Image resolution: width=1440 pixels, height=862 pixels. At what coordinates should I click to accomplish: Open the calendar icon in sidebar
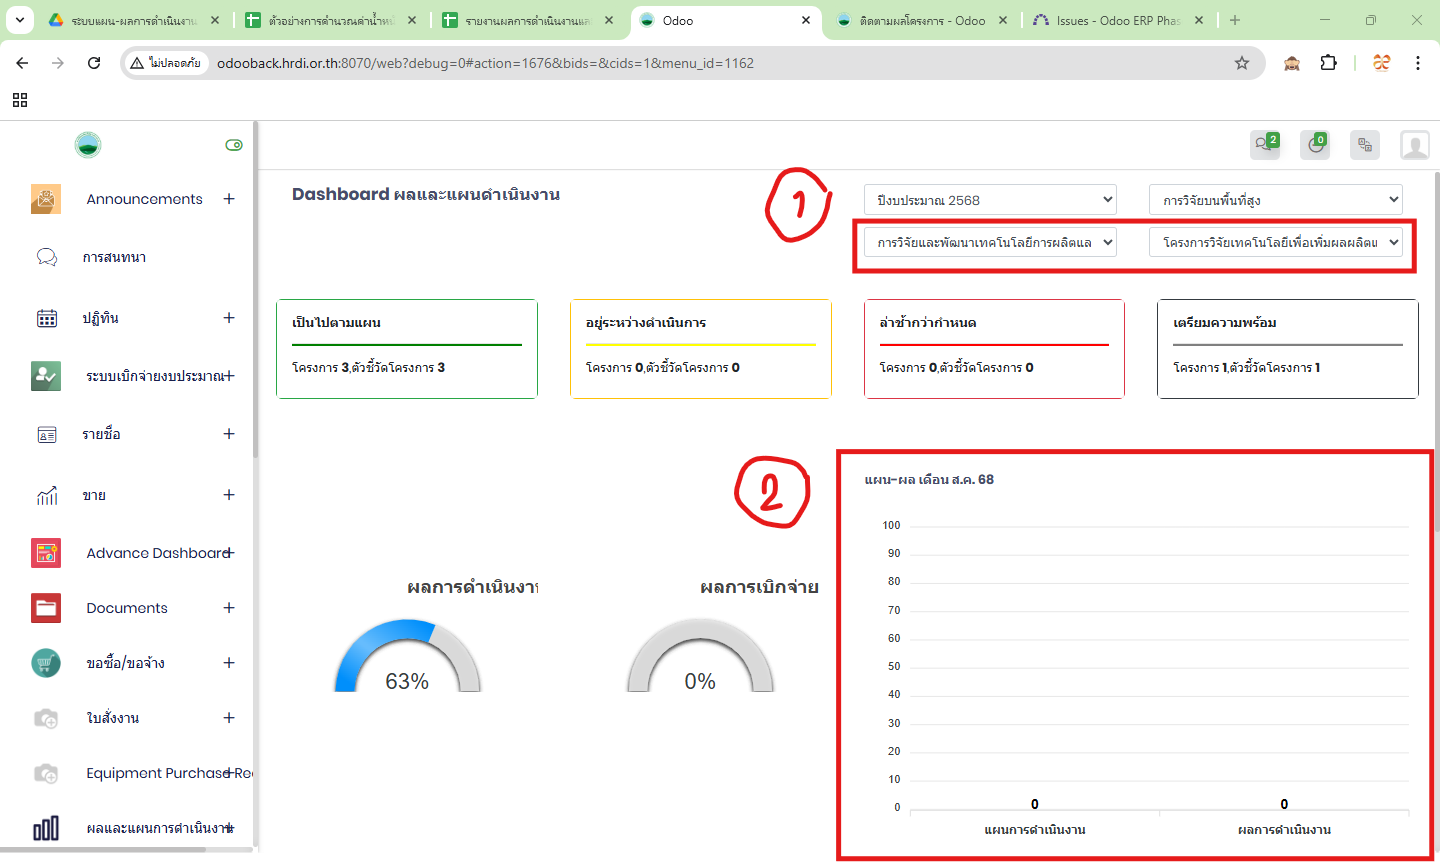point(47,318)
